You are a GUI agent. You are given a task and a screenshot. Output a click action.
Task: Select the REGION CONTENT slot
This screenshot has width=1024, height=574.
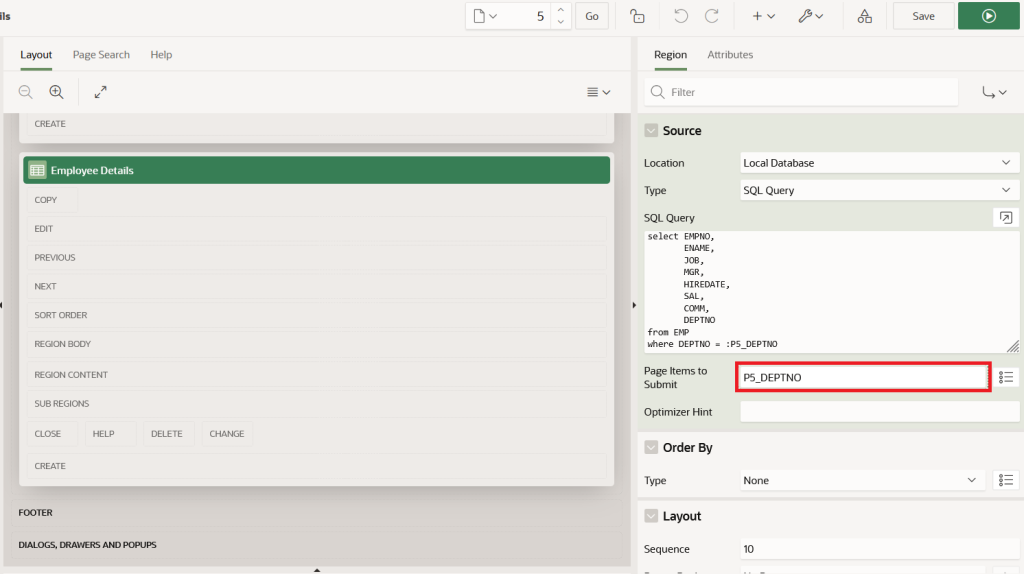click(317, 375)
